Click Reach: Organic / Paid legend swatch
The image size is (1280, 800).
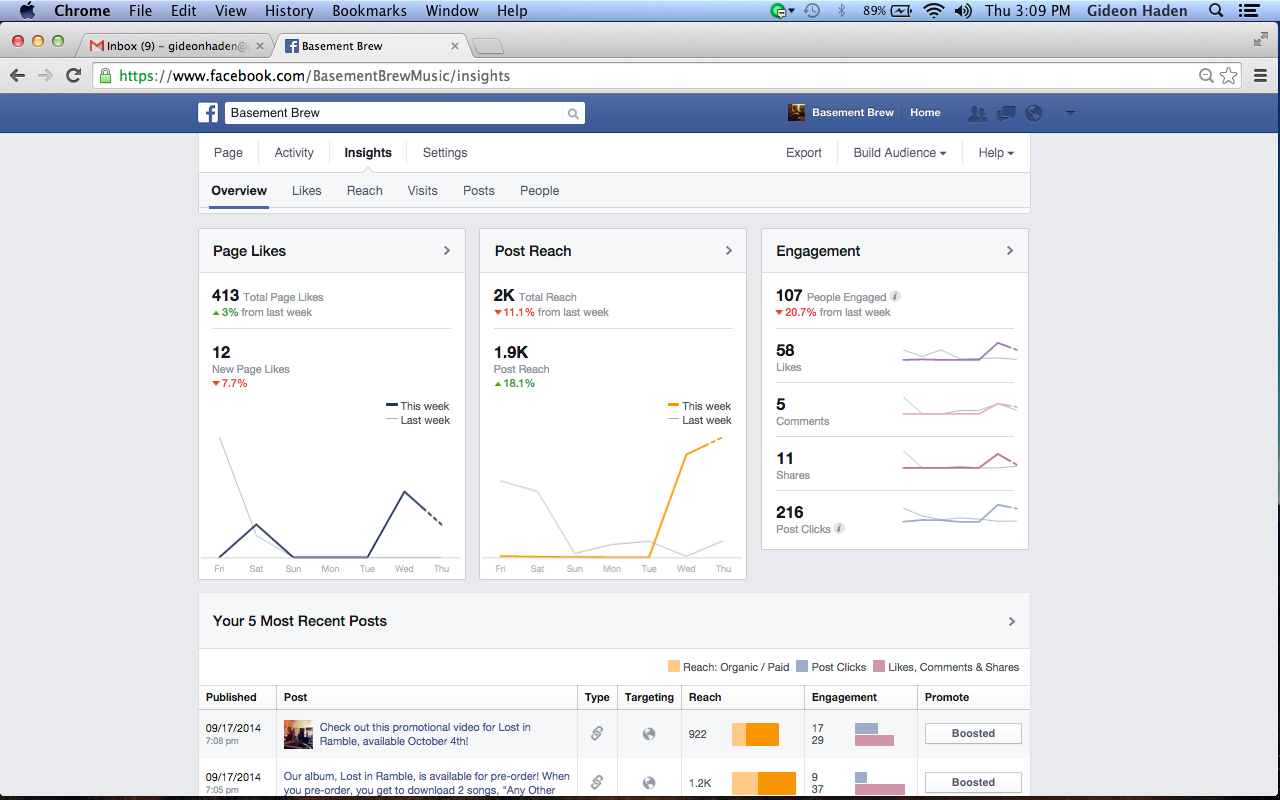[674, 667]
